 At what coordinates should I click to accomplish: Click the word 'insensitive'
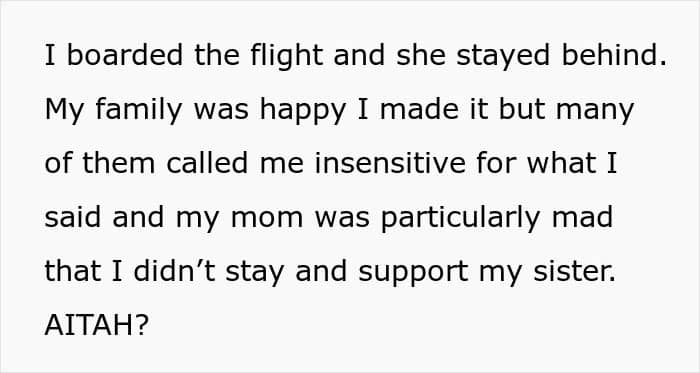(390, 163)
